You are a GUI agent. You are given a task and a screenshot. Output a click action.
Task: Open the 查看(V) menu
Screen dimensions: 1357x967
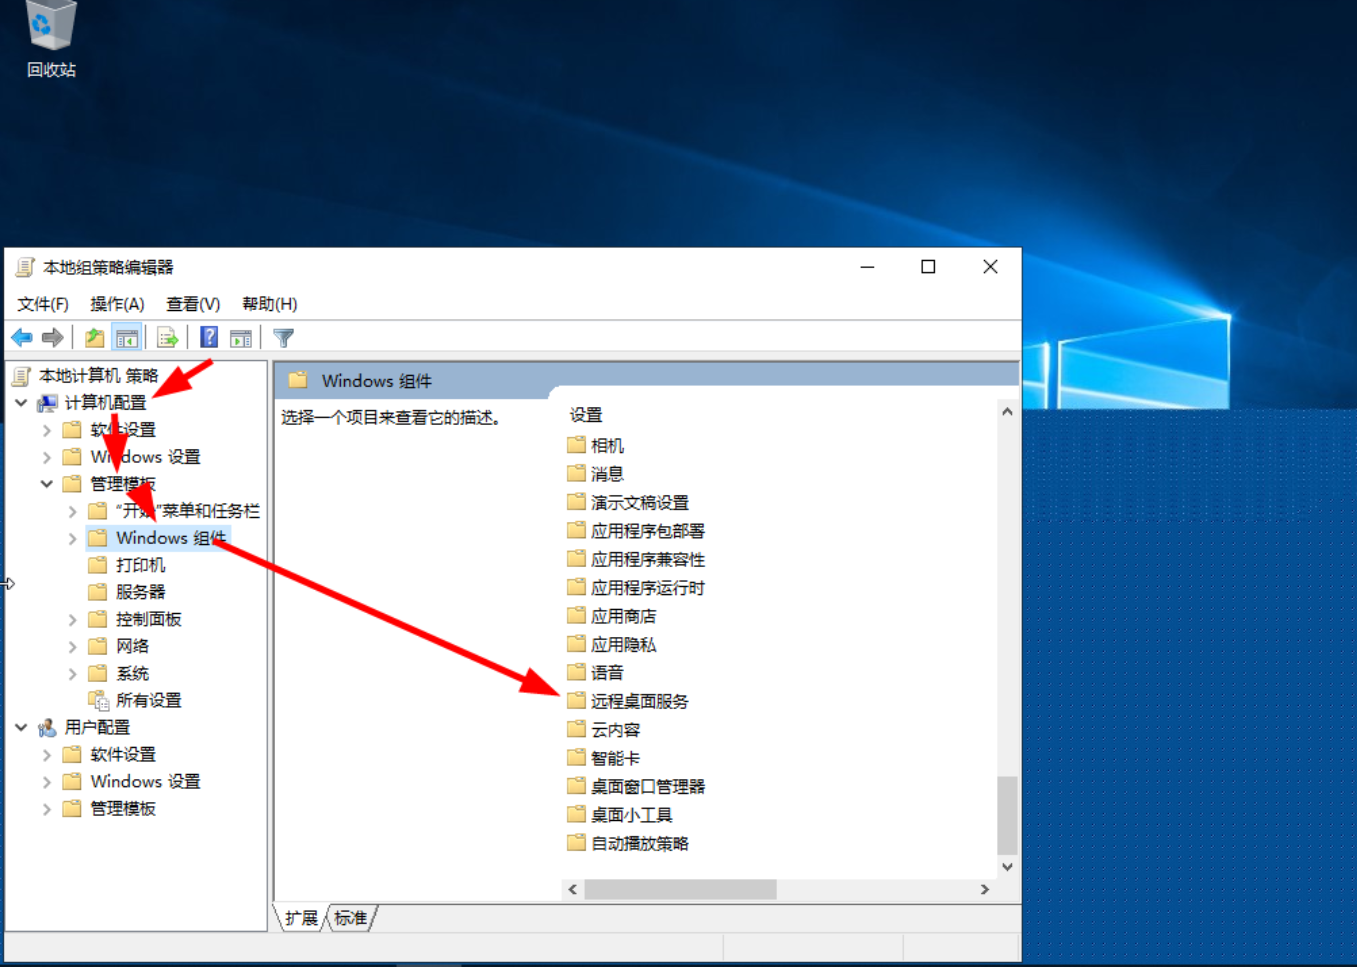coord(193,304)
